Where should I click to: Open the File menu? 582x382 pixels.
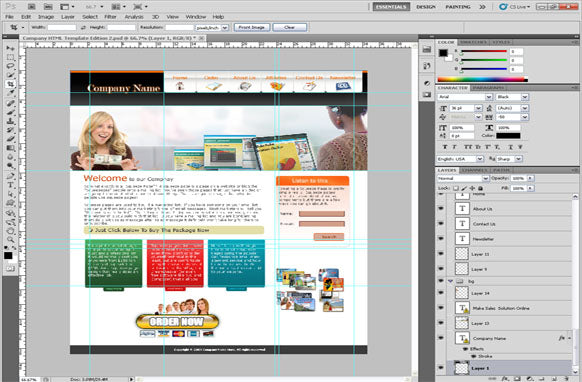(x=9, y=17)
